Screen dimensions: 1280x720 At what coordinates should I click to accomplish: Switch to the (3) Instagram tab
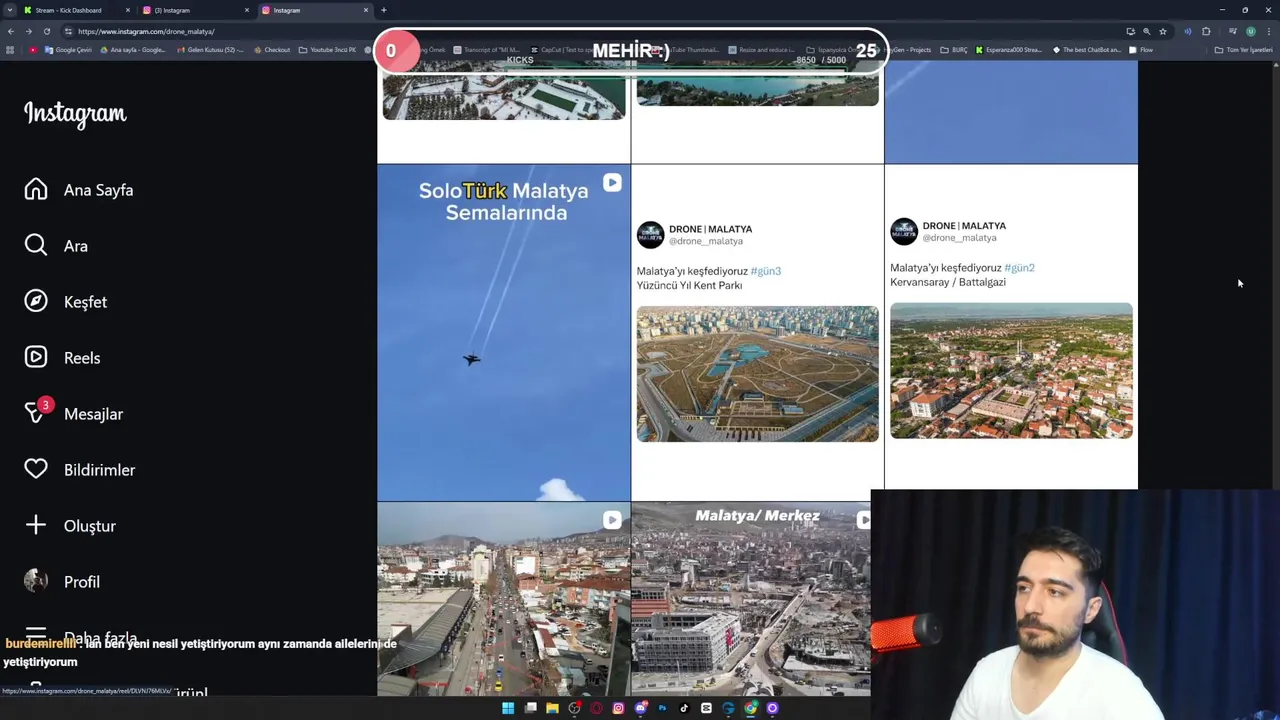pos(195,10)
